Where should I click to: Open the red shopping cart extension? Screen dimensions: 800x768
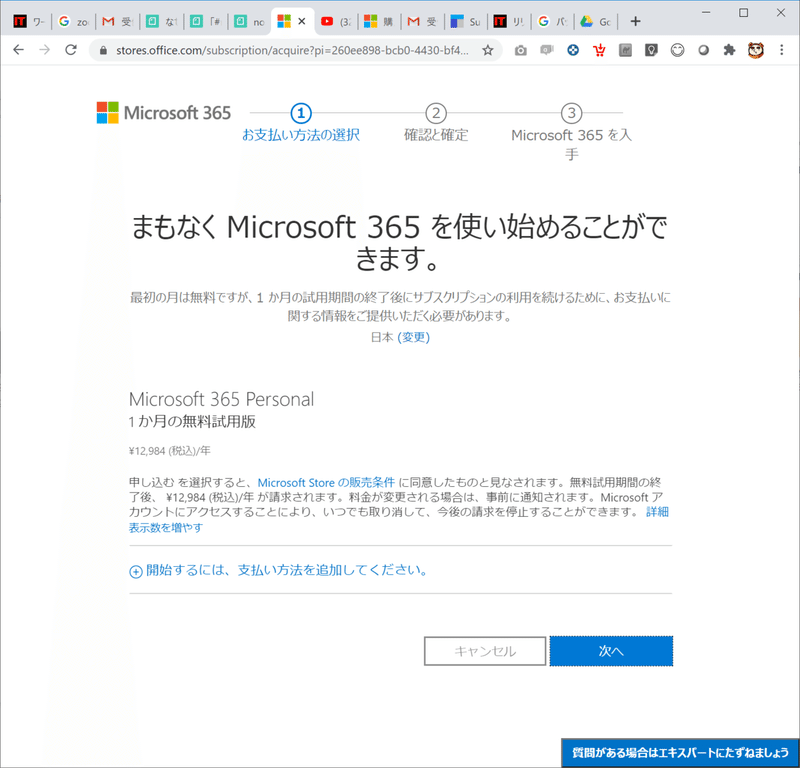coord(599,50)
